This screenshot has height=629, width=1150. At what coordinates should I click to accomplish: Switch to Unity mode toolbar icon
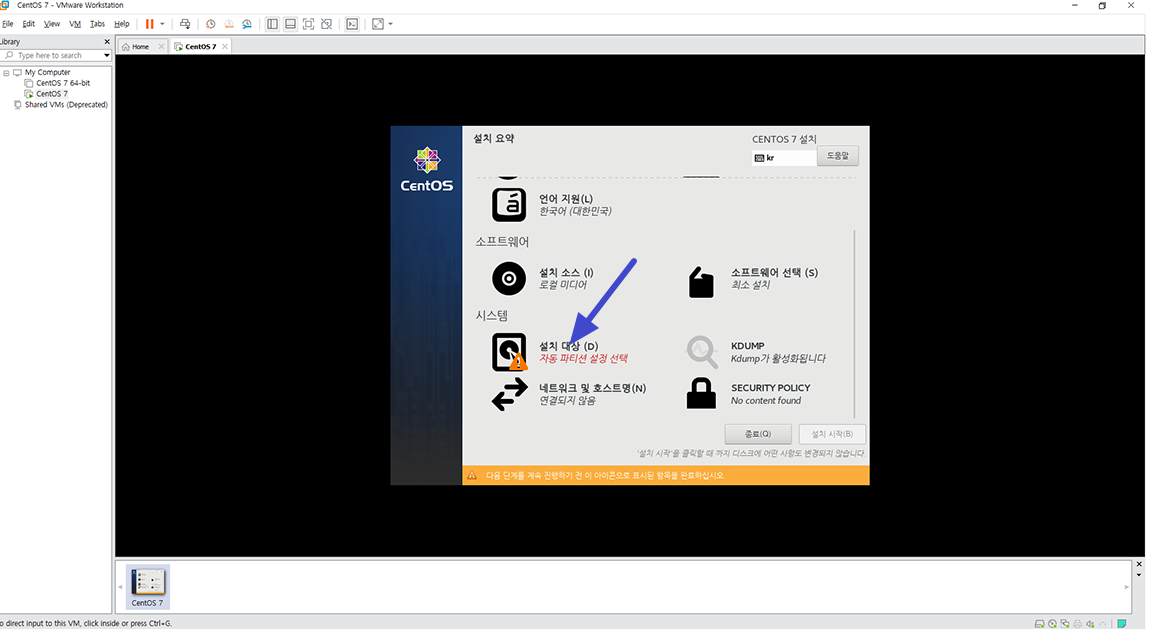pyautogui.click(x=326, y=24)
